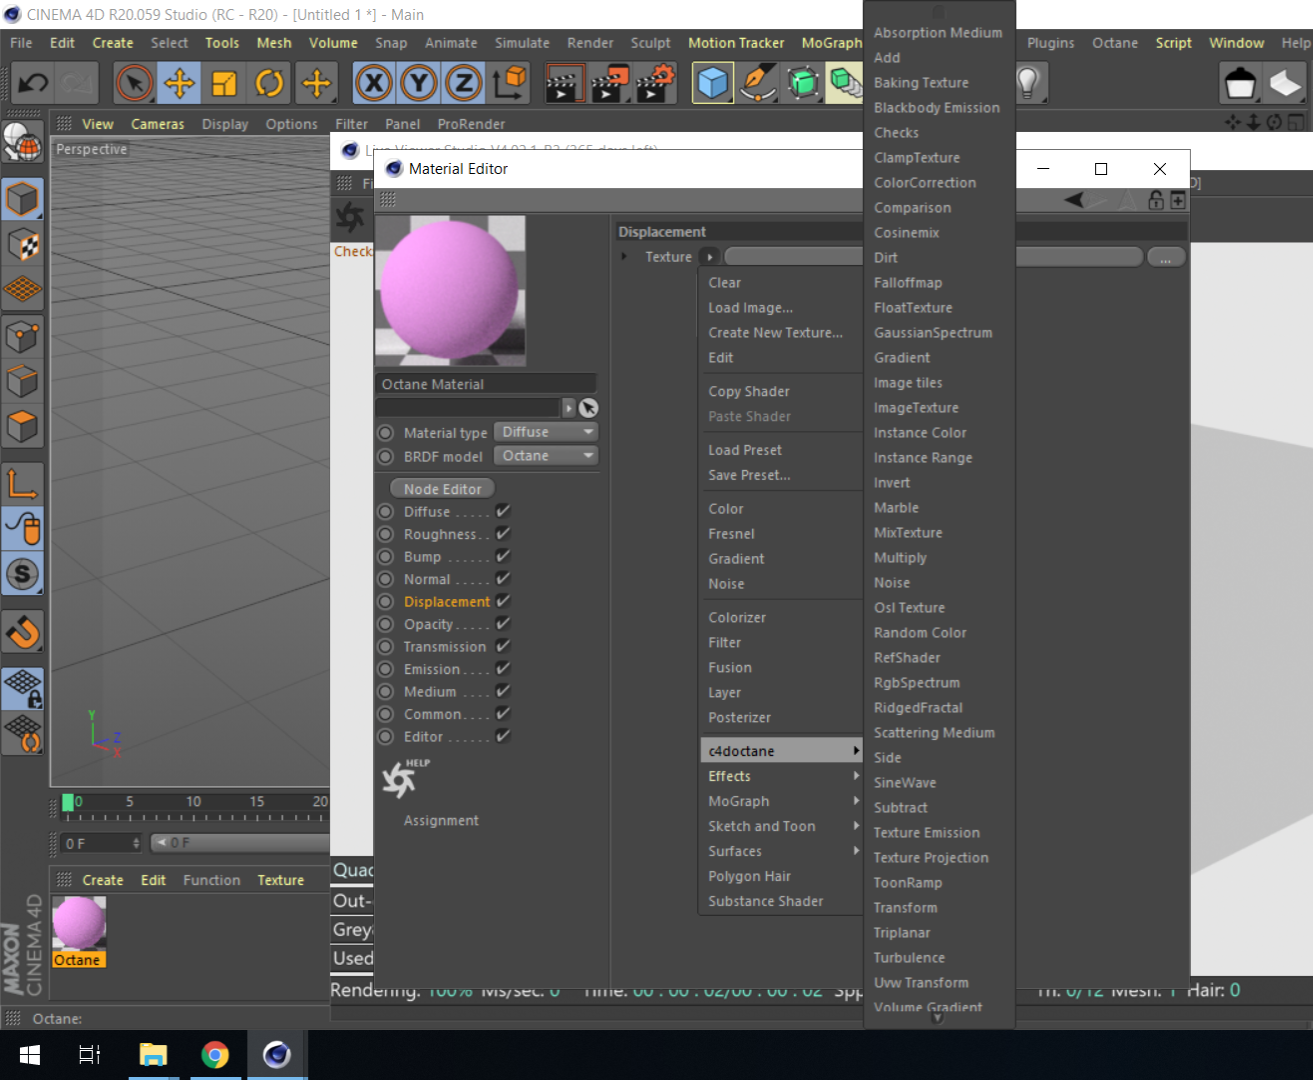Toggle the Y axis lock

pos(419,83)
